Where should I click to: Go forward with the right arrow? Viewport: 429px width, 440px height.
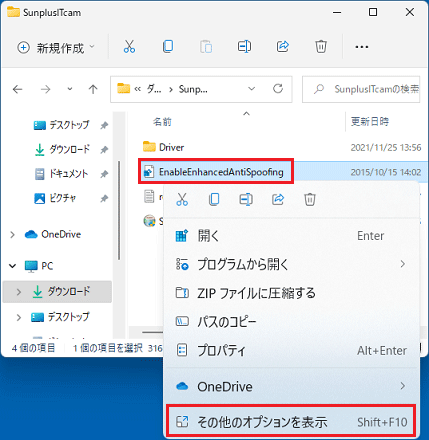[x=45, y=89]
